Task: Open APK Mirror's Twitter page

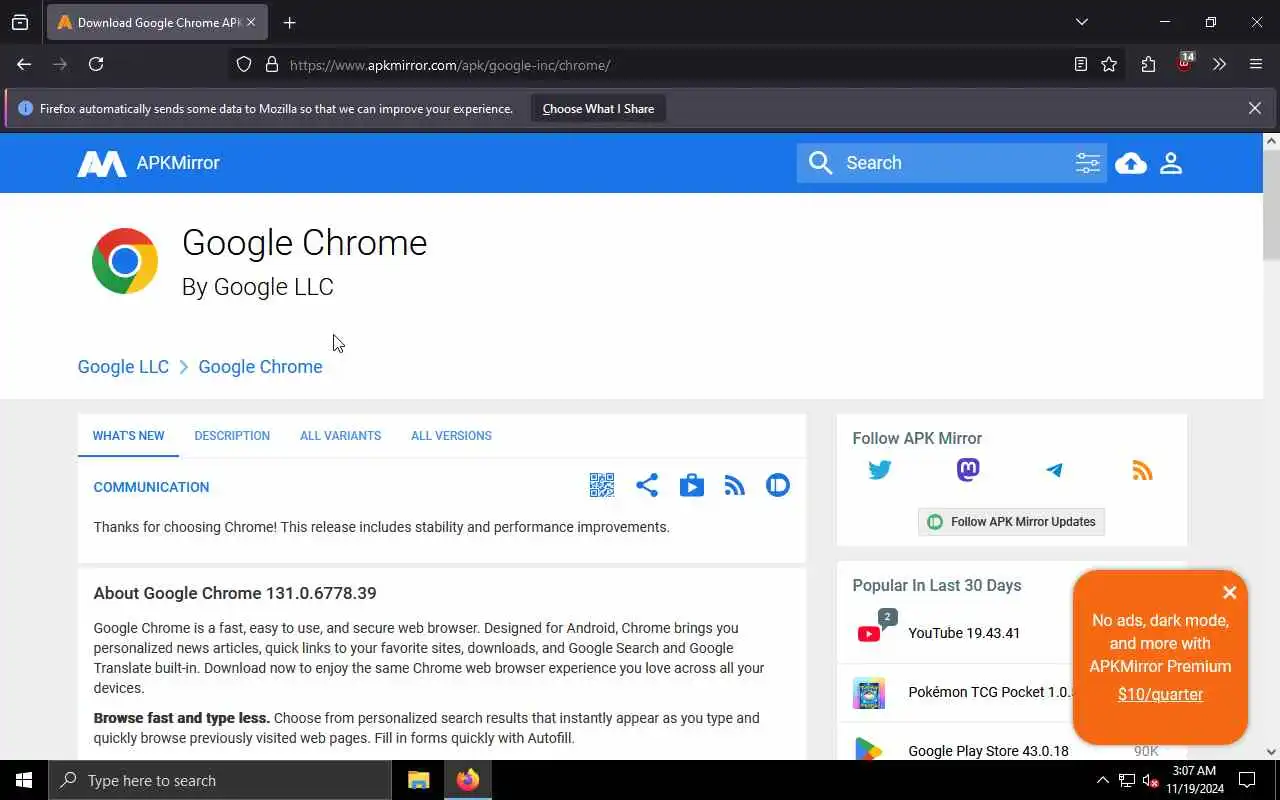Action: pos(880,470)
